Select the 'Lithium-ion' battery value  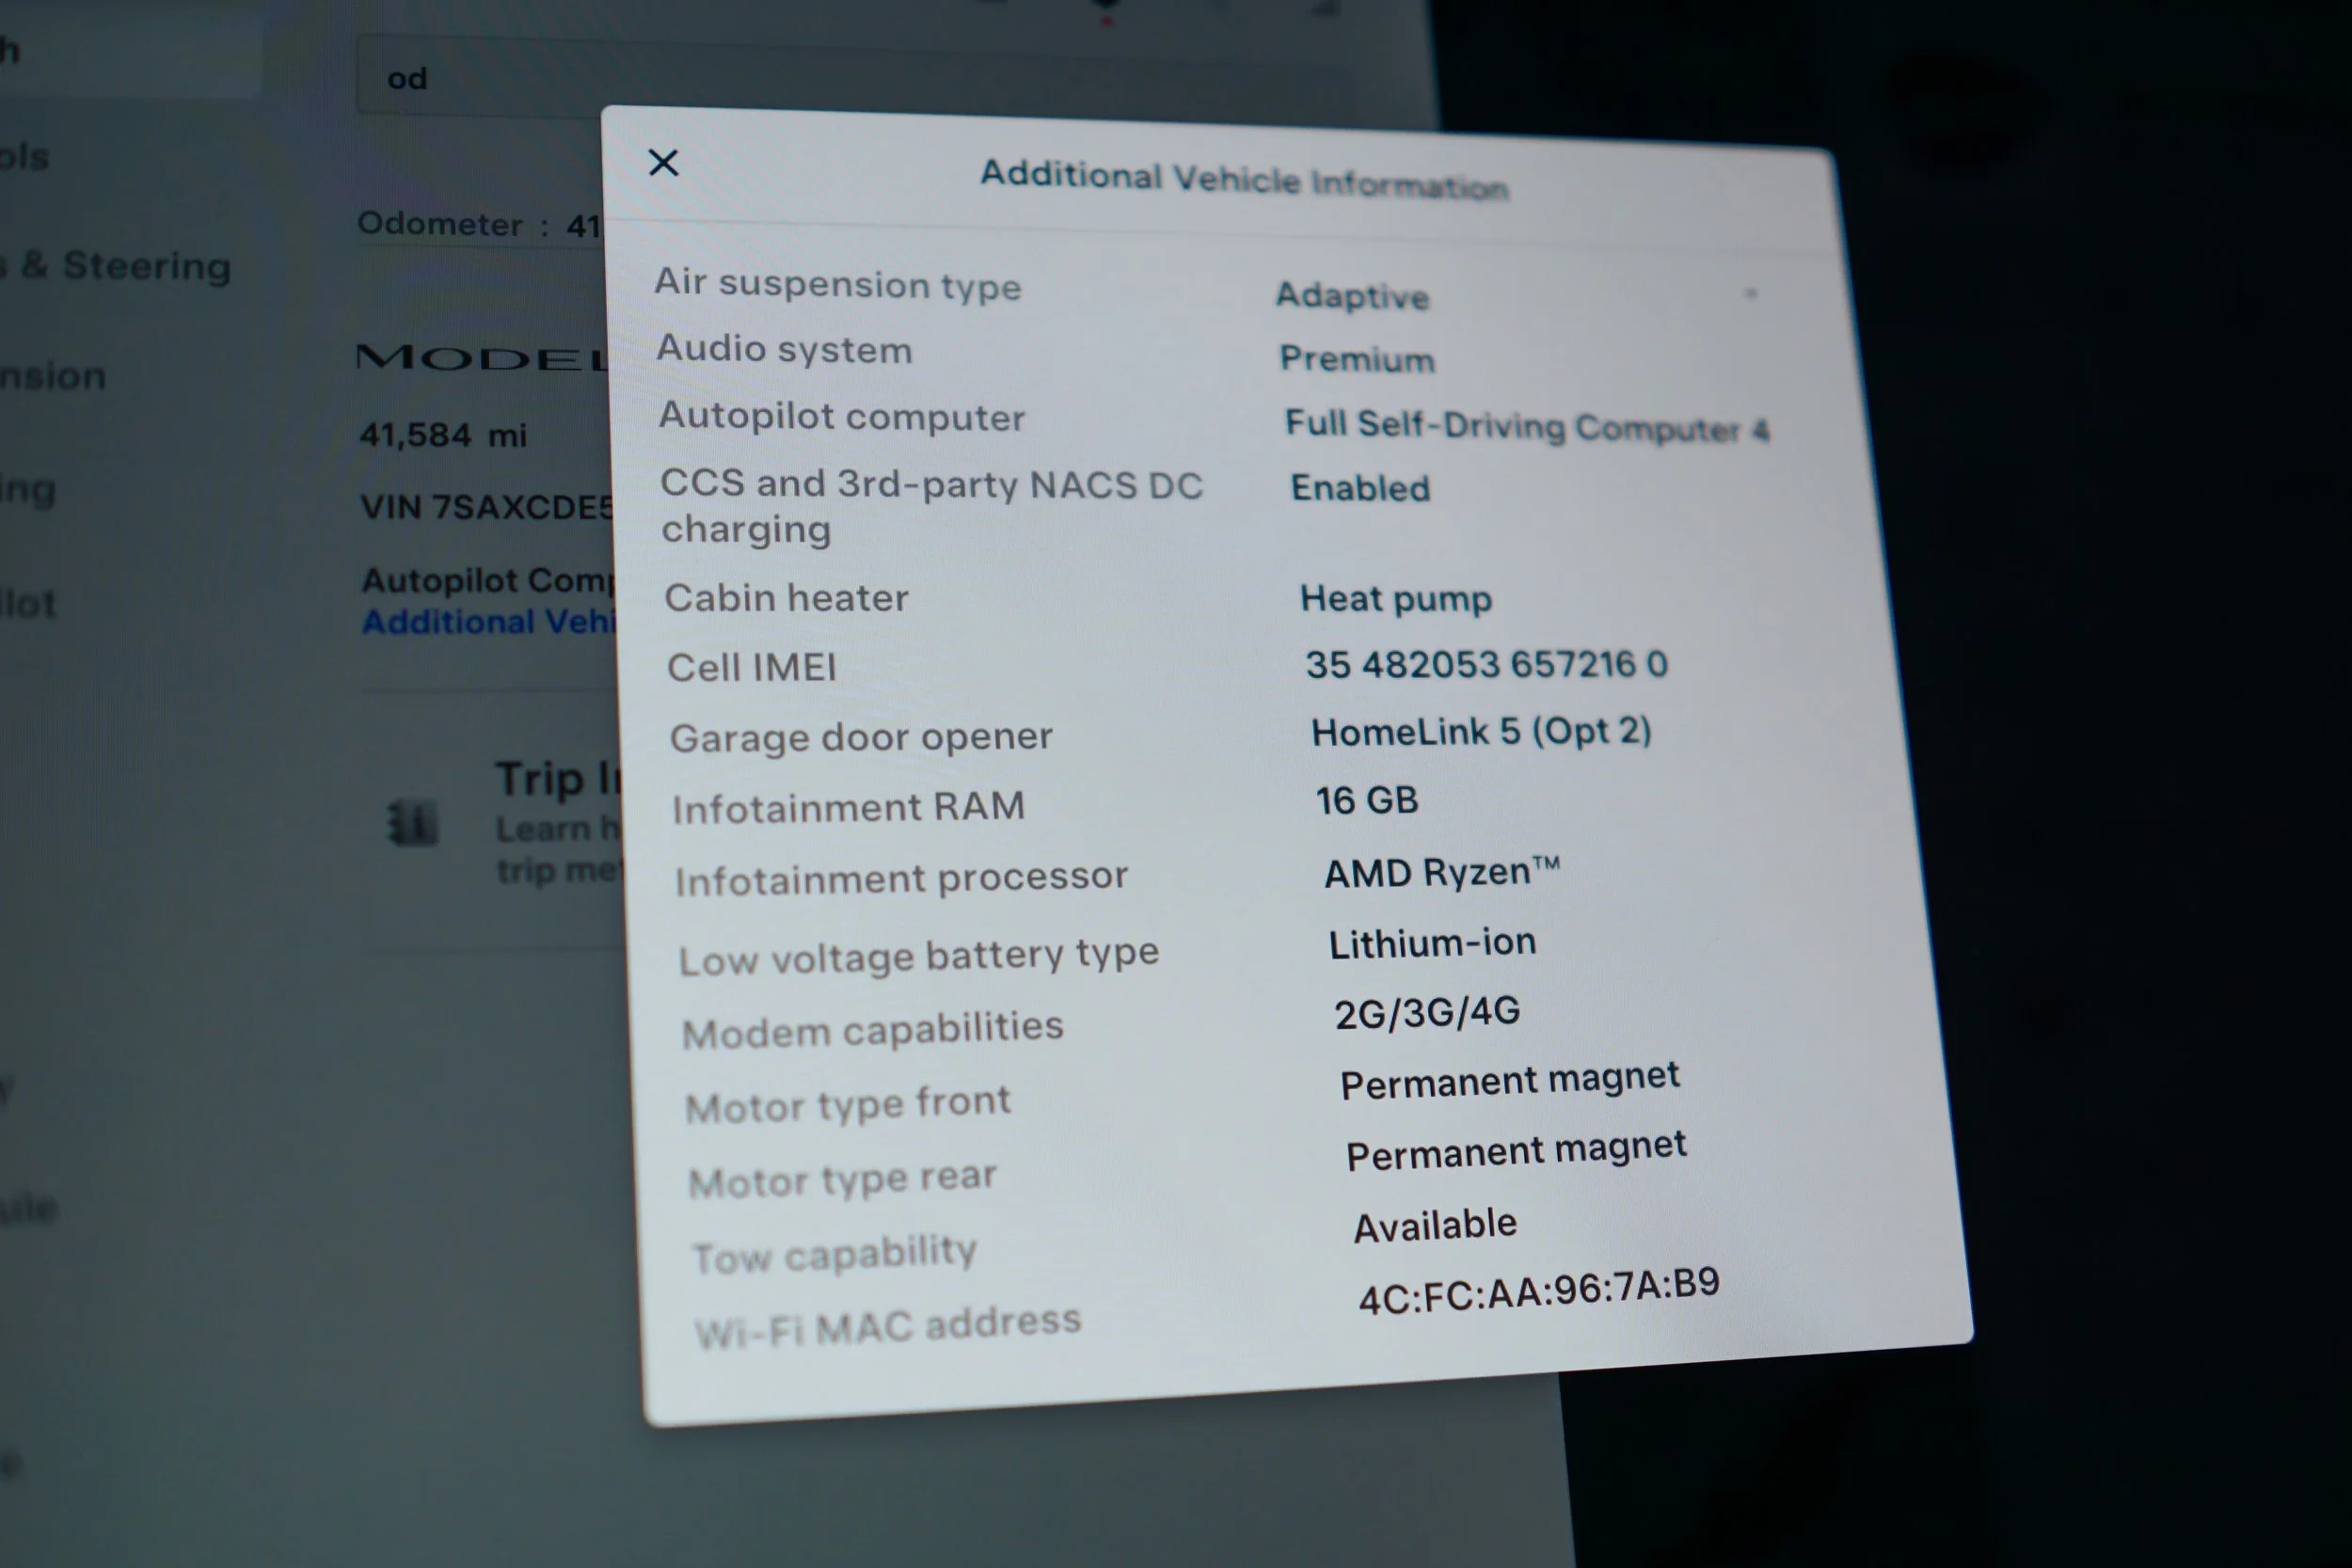(x=1431, y=943)
